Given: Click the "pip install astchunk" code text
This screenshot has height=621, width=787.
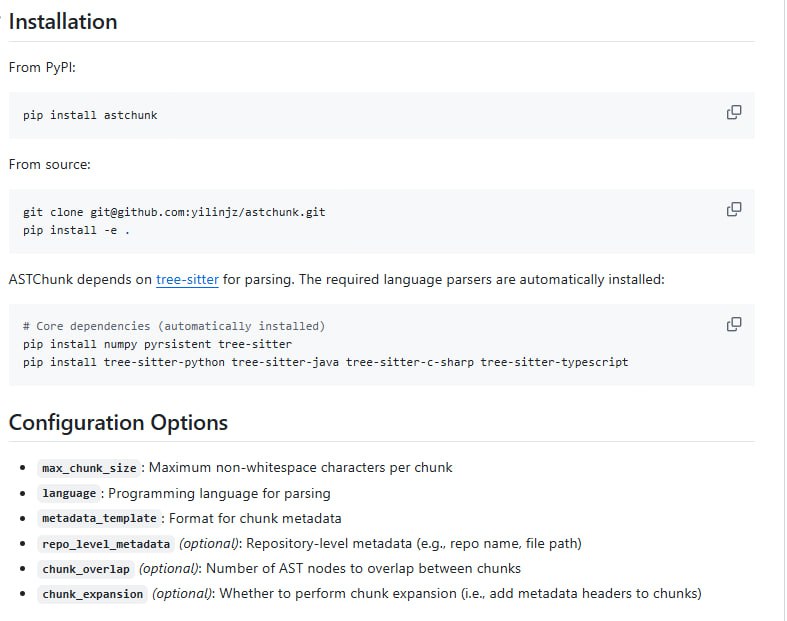Looking at the screenshot, I should [x=90, y=115].
